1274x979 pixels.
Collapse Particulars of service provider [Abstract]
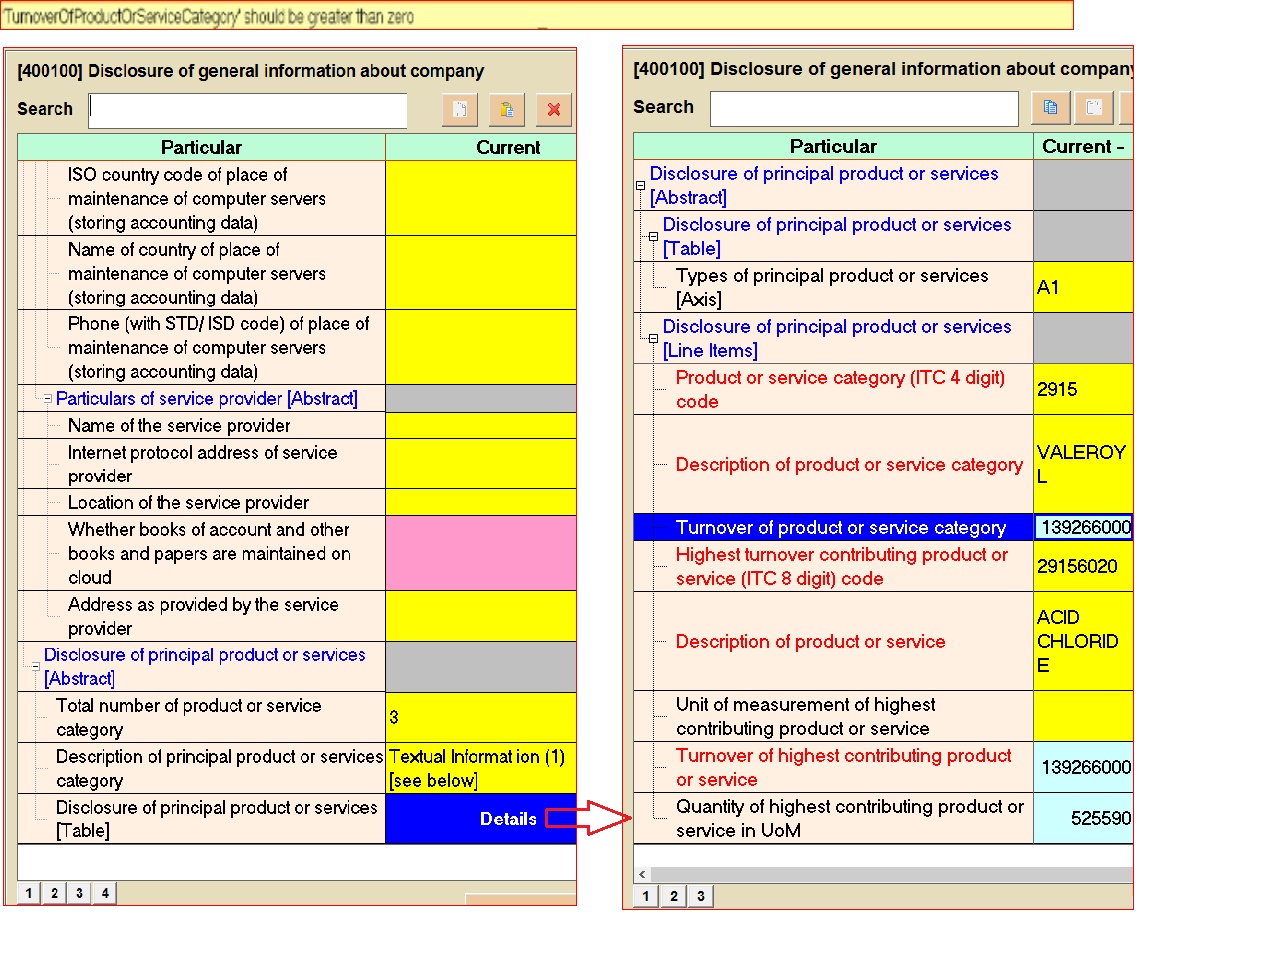[x=47, y=399]
